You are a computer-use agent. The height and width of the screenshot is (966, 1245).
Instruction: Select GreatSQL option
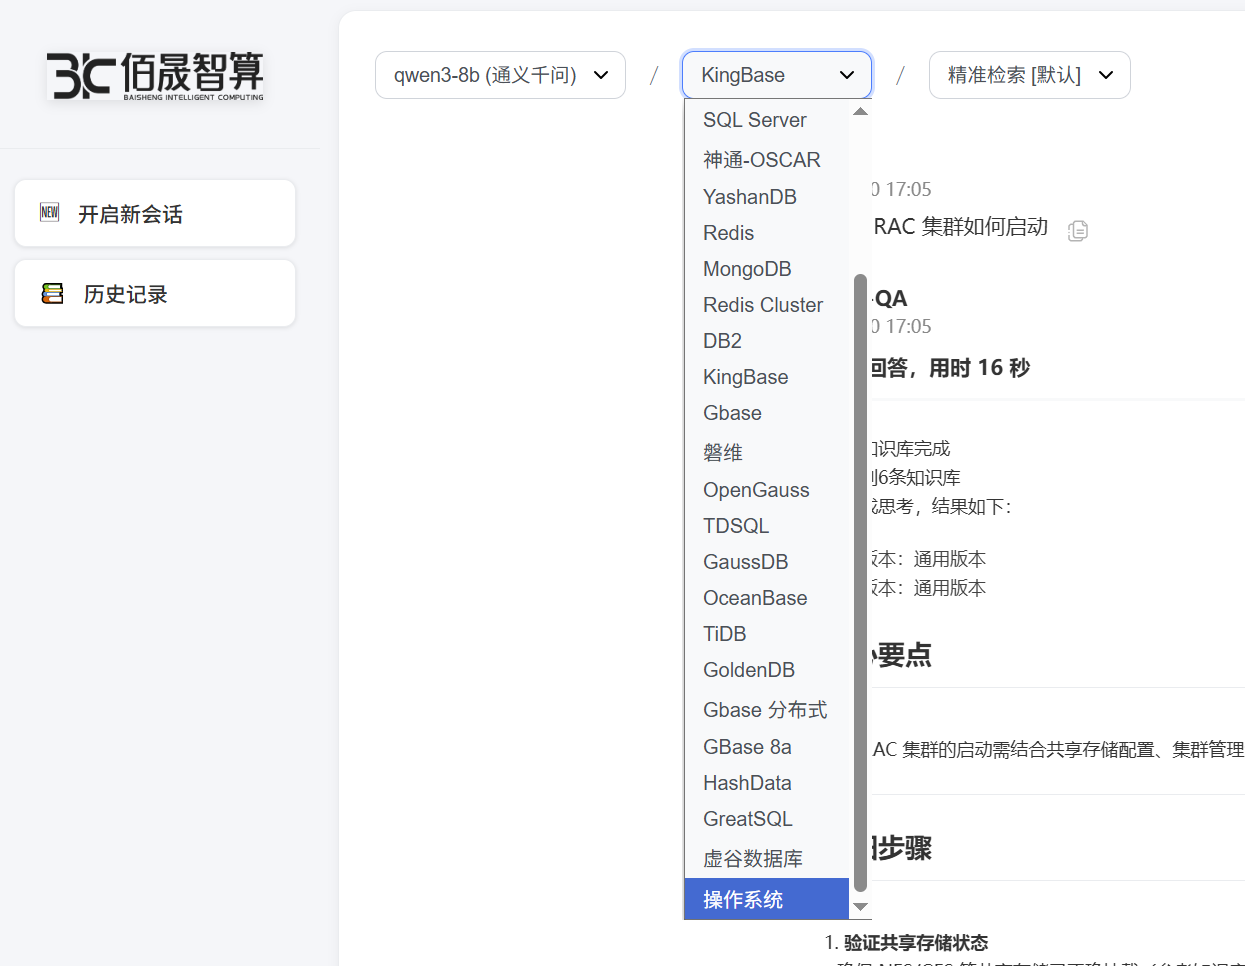tap(767, 819)
